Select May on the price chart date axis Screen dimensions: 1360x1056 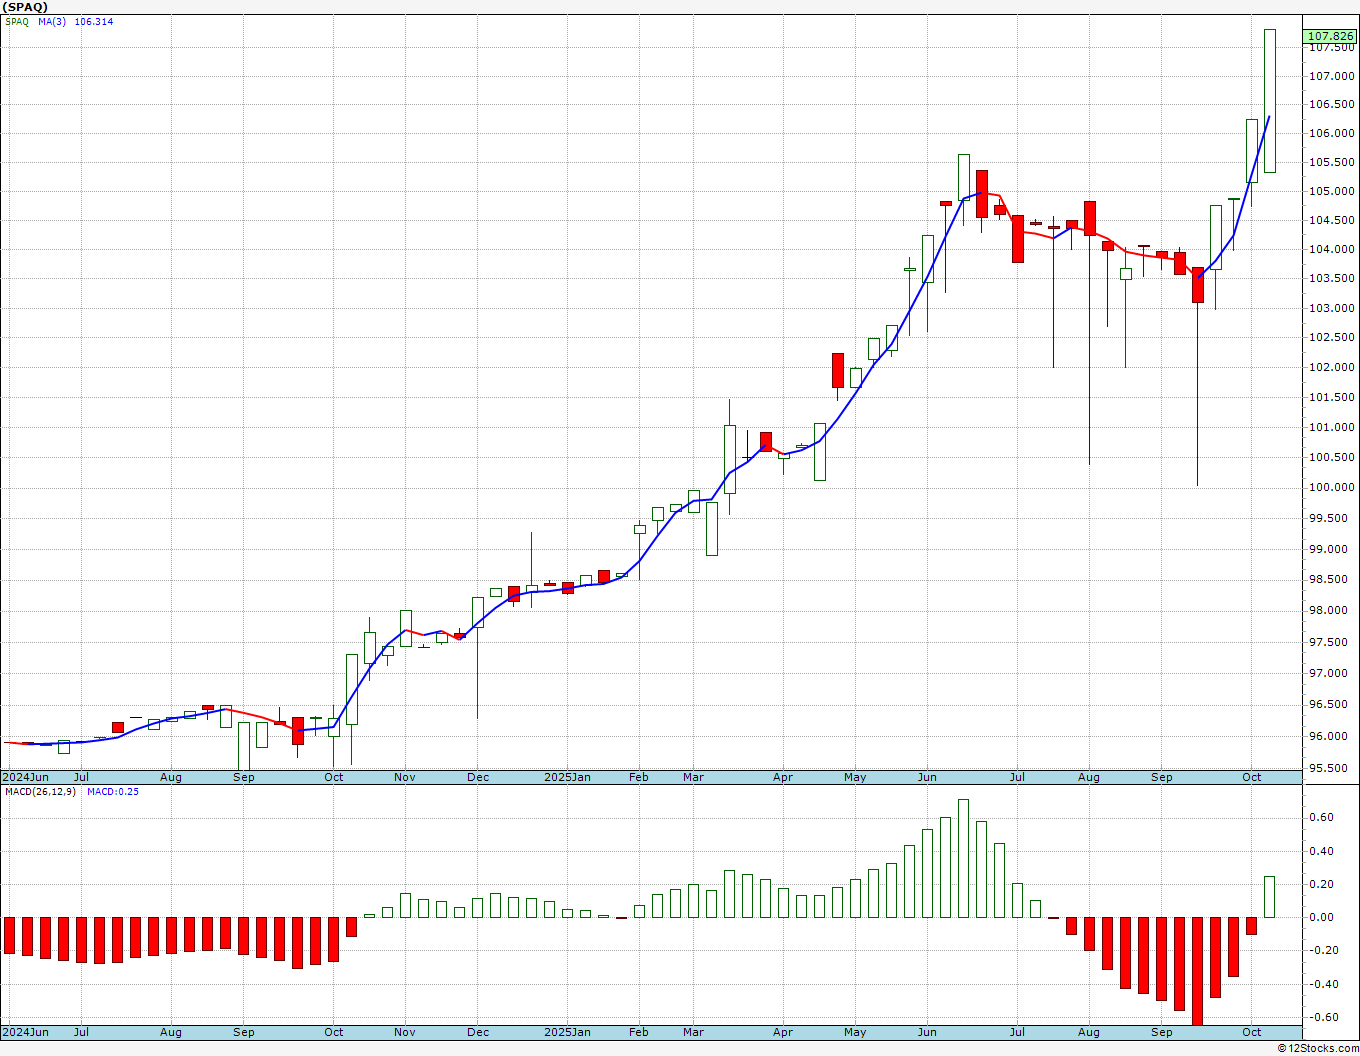coord(855,777)
